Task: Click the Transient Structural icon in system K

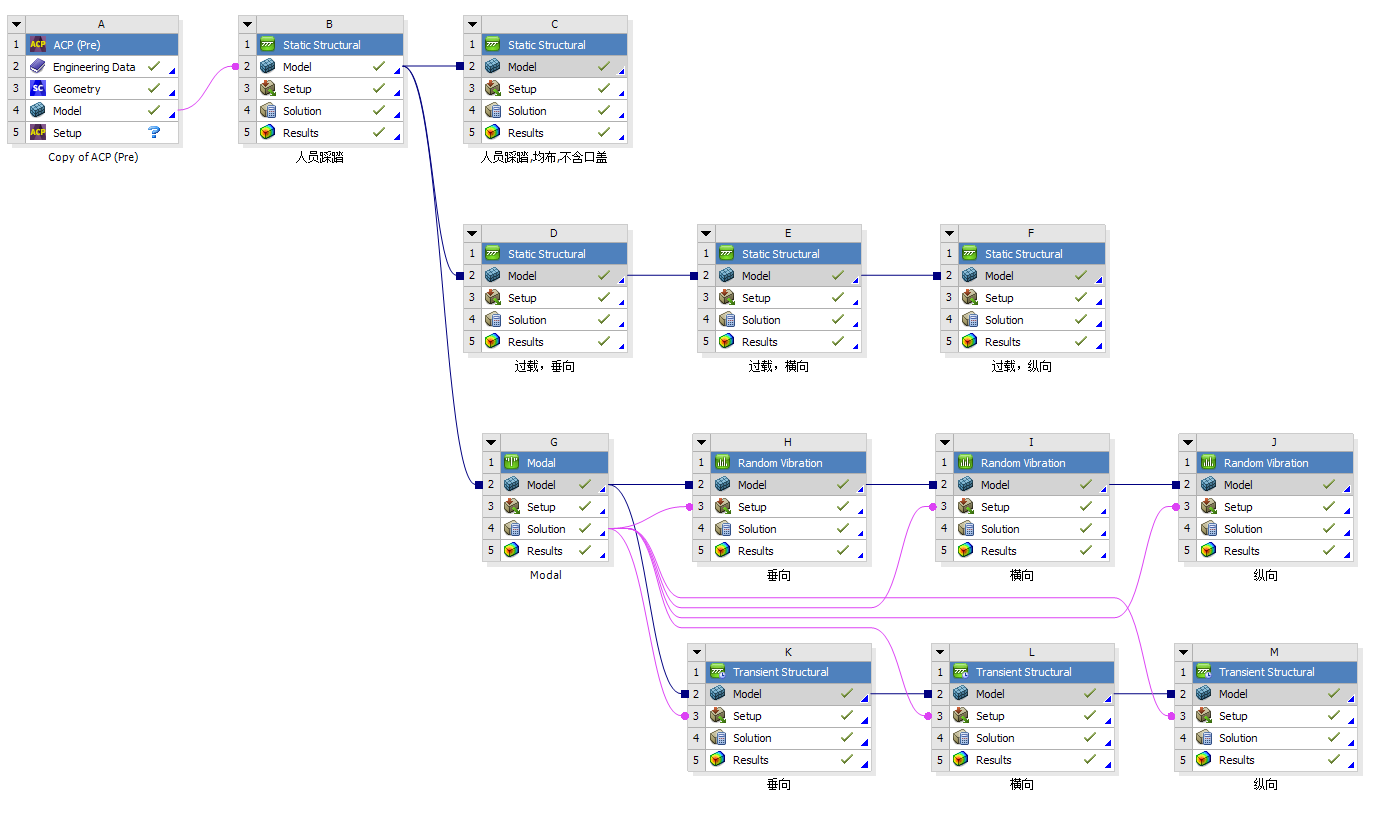Action: tap(718, 671)
